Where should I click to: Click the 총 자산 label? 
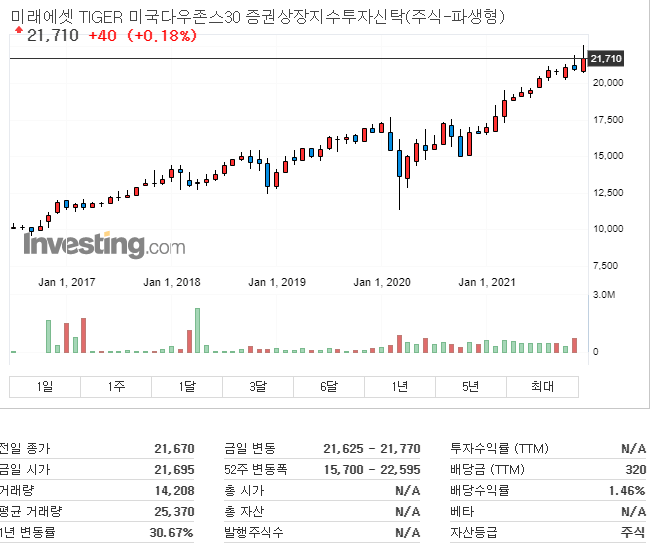[244, 512]
